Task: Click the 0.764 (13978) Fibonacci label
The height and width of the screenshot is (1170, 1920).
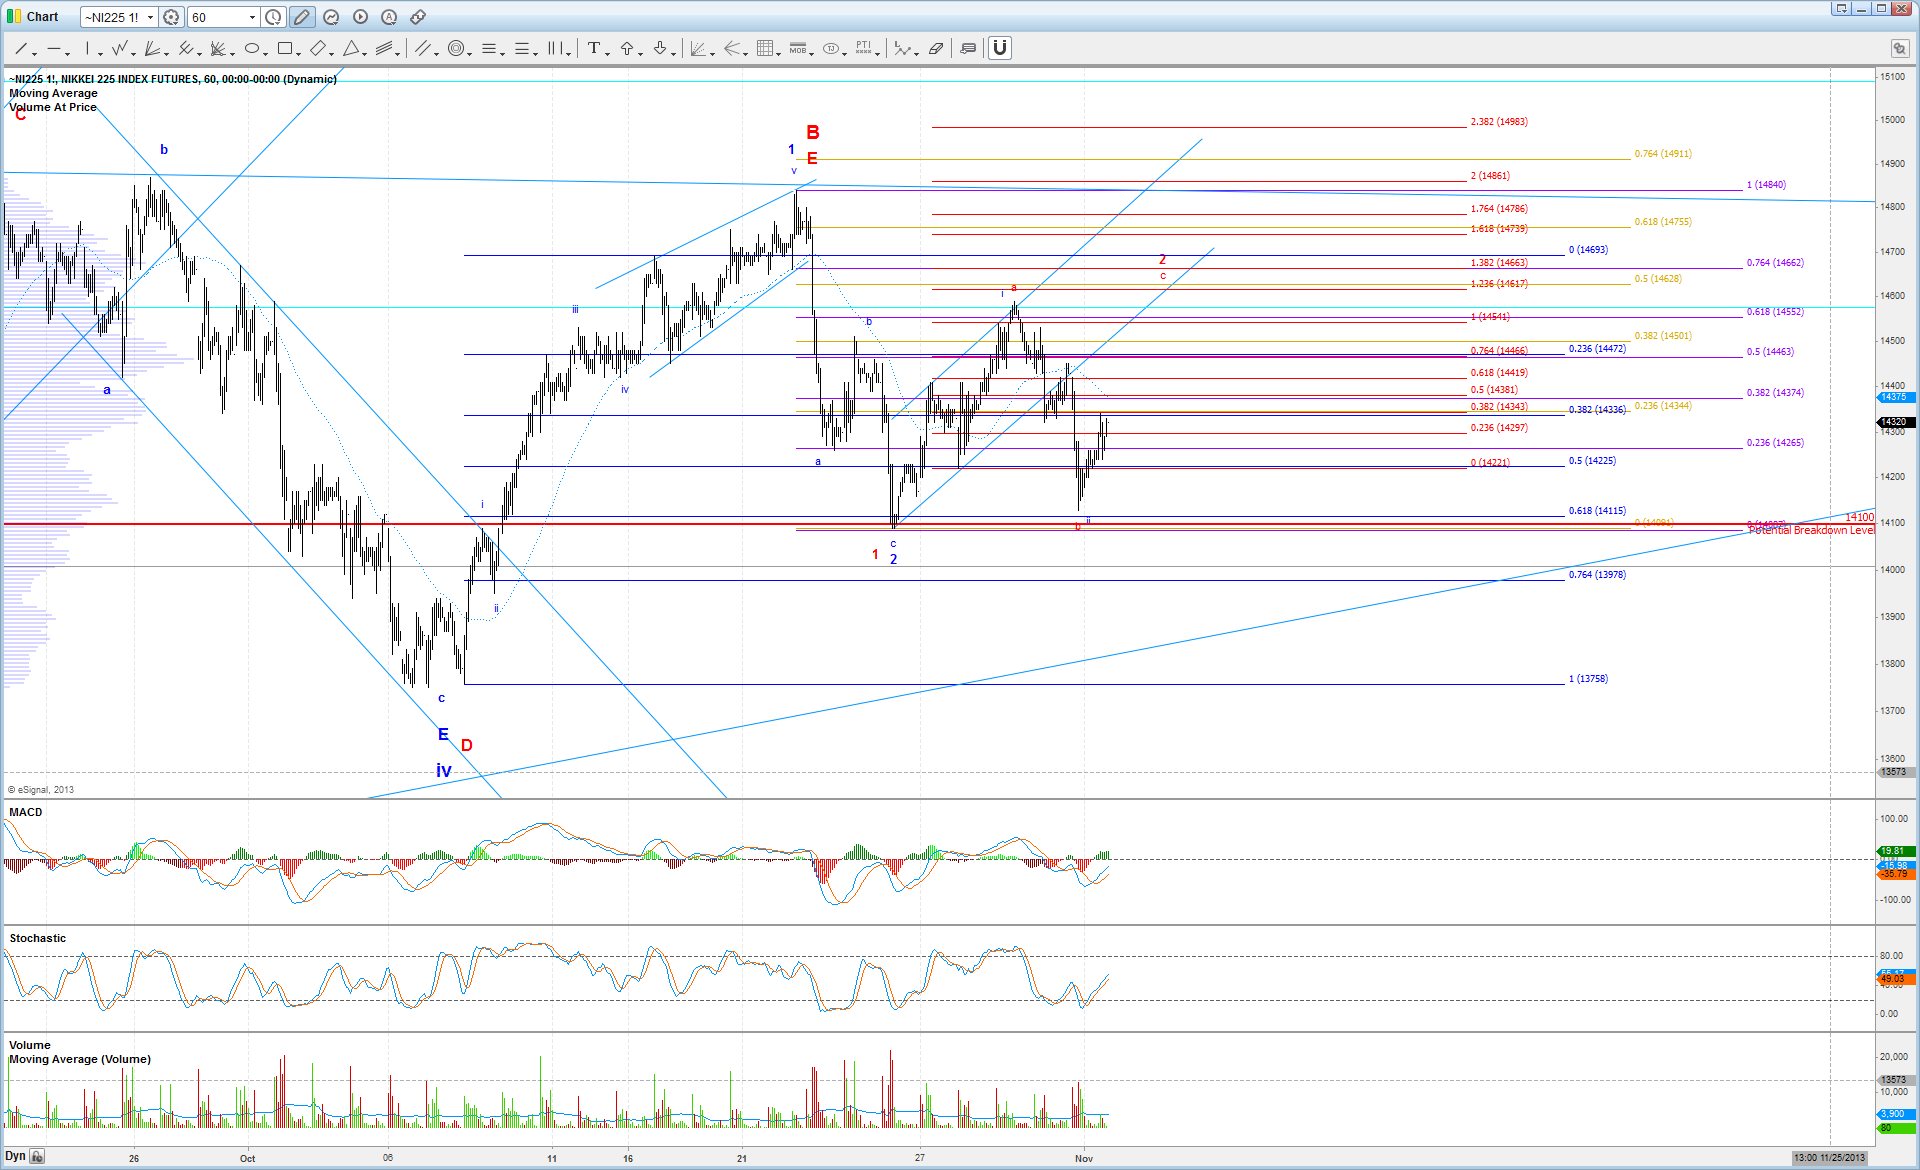Action: [1597, 575]
